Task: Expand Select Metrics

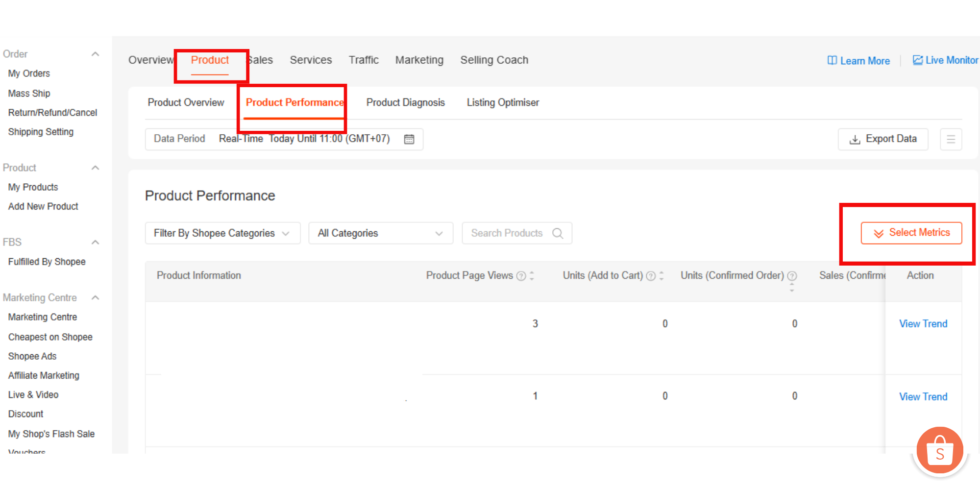Action: [911, 233]
